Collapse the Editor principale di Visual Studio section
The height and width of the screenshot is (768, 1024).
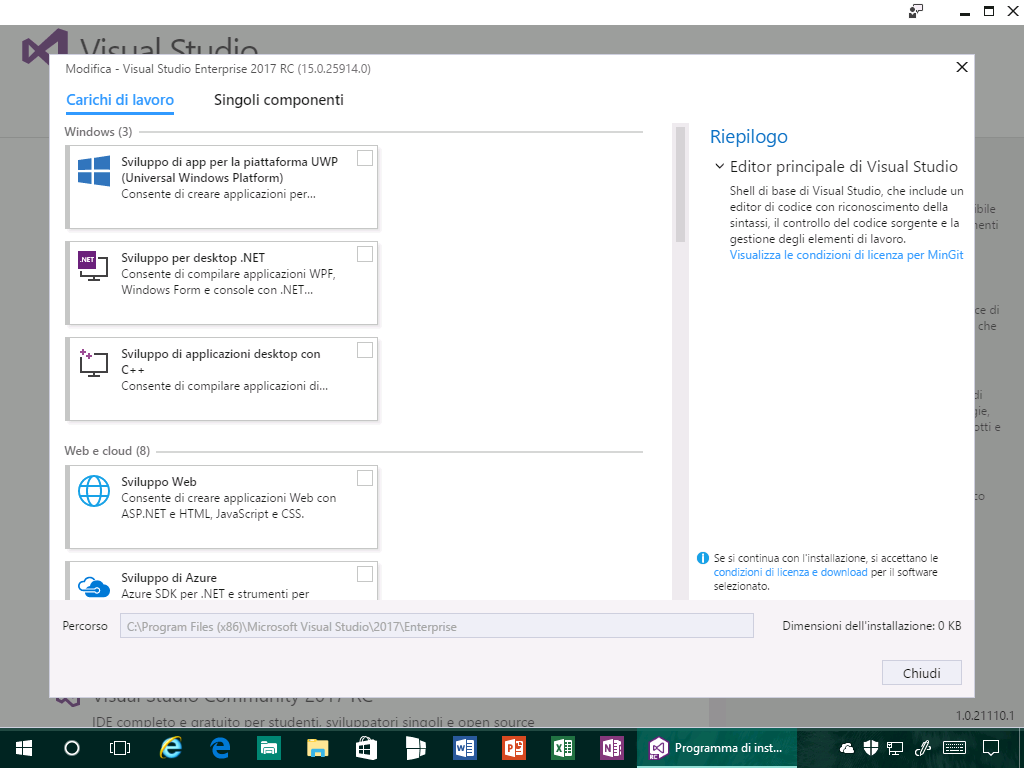[719, 167]
